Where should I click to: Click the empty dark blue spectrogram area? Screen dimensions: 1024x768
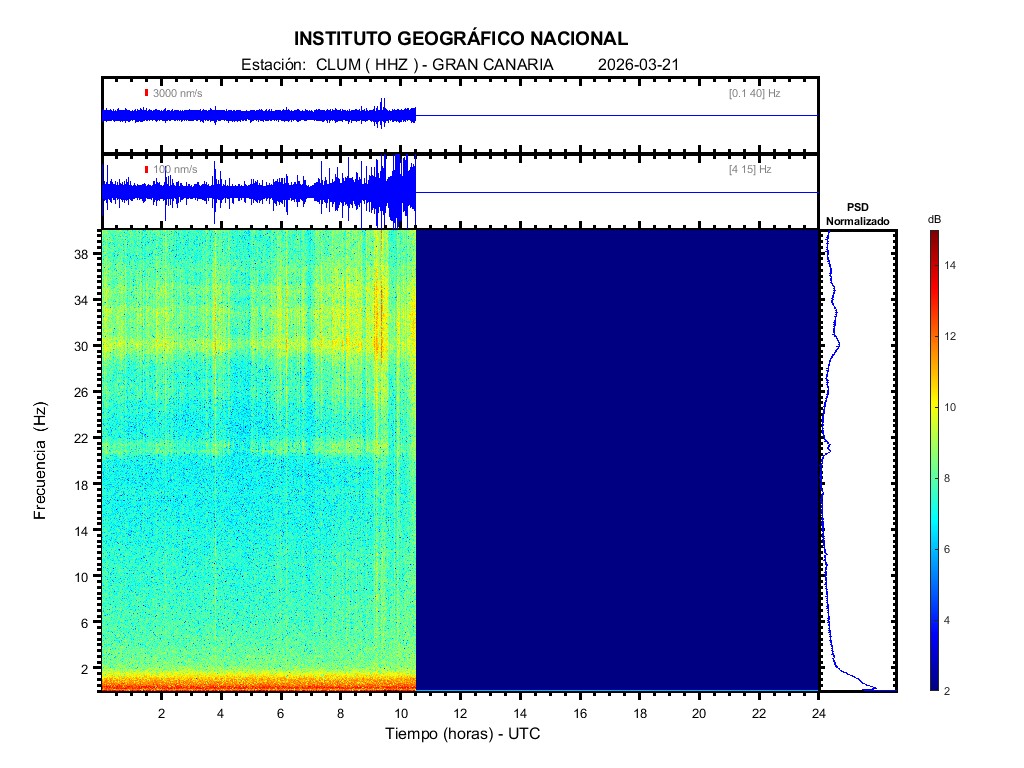click(617, 460)
